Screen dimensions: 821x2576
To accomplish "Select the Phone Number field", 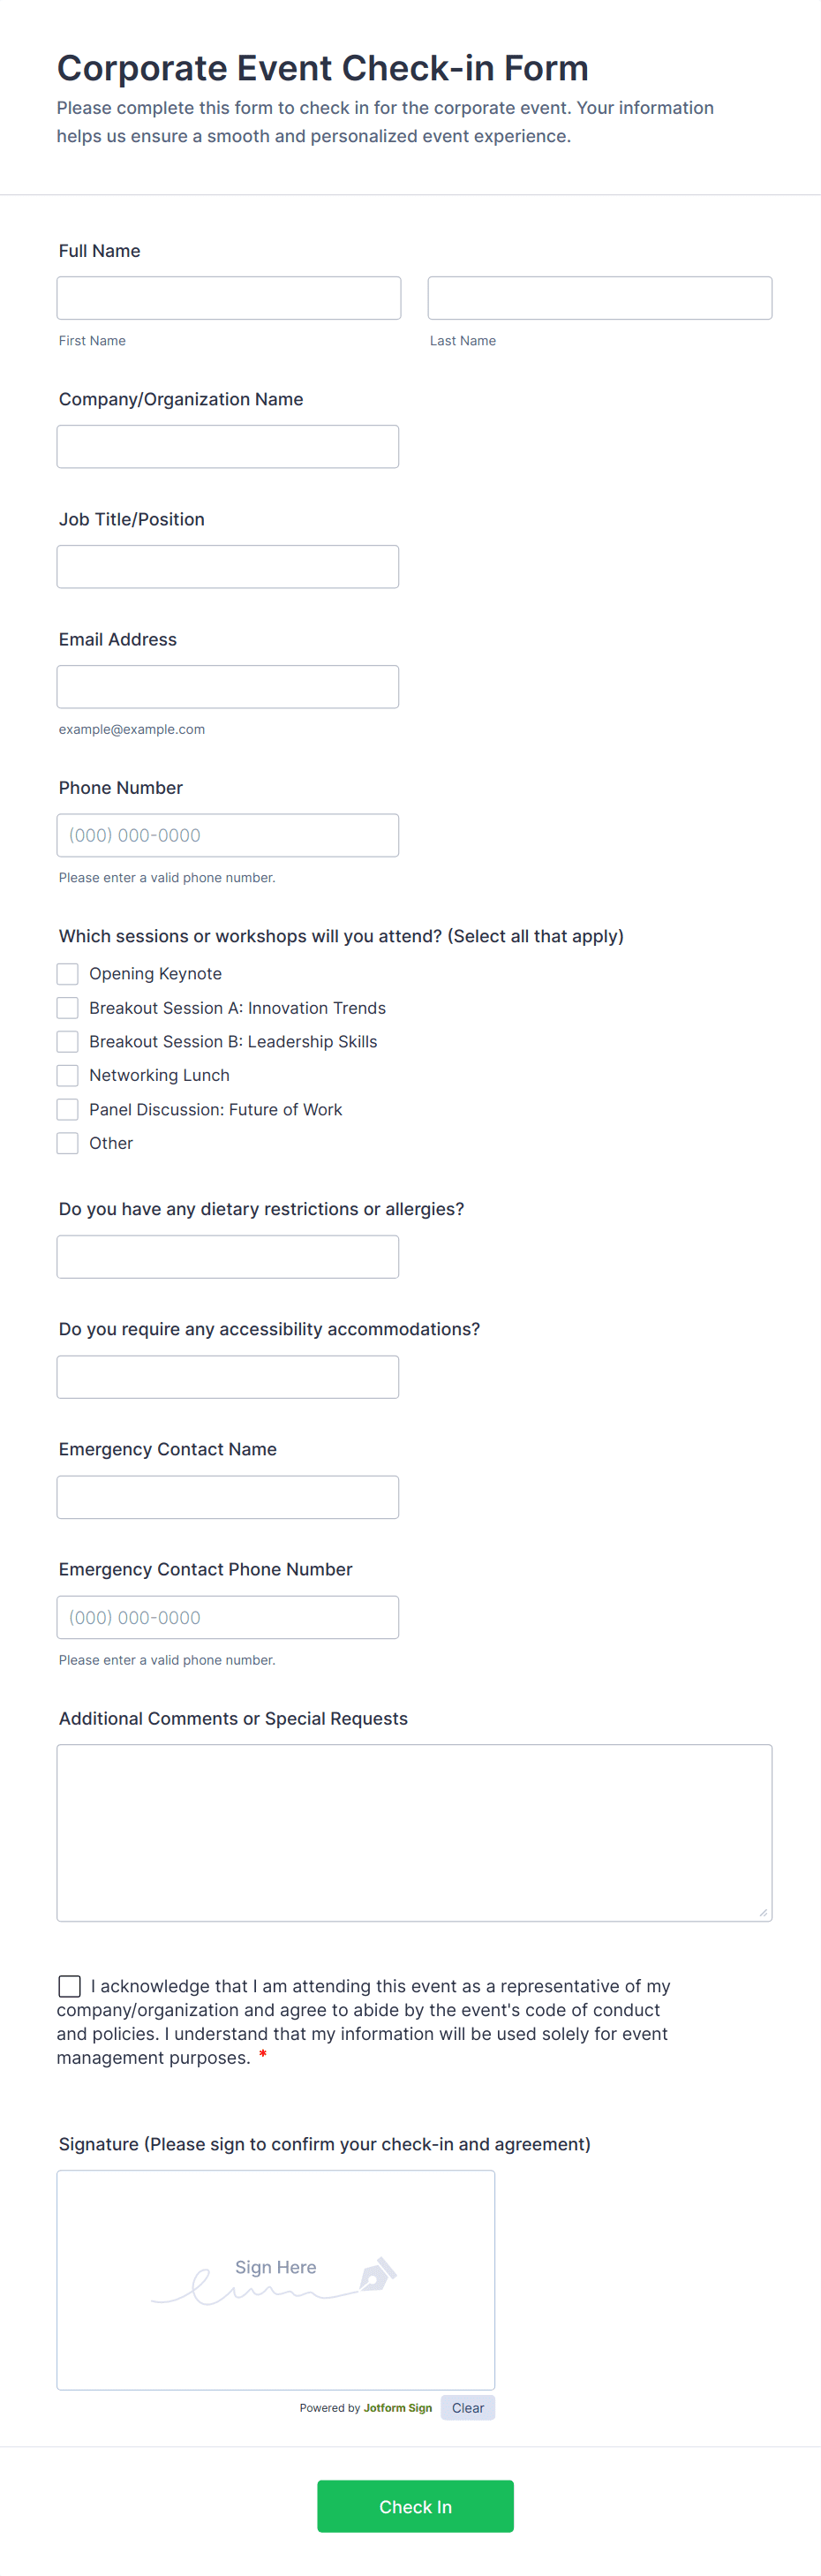I will (228, 835).
